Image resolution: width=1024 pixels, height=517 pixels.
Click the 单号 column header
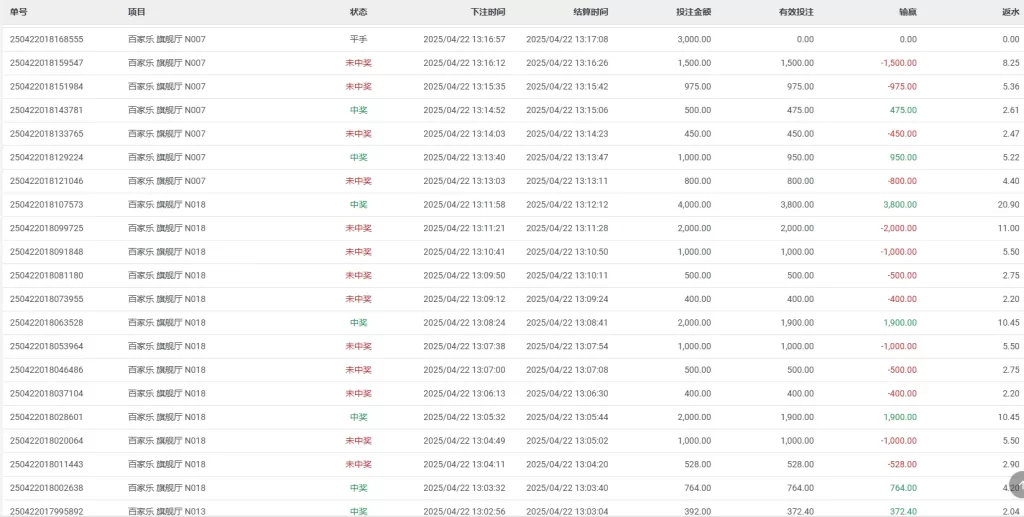(x=18, y=12)
